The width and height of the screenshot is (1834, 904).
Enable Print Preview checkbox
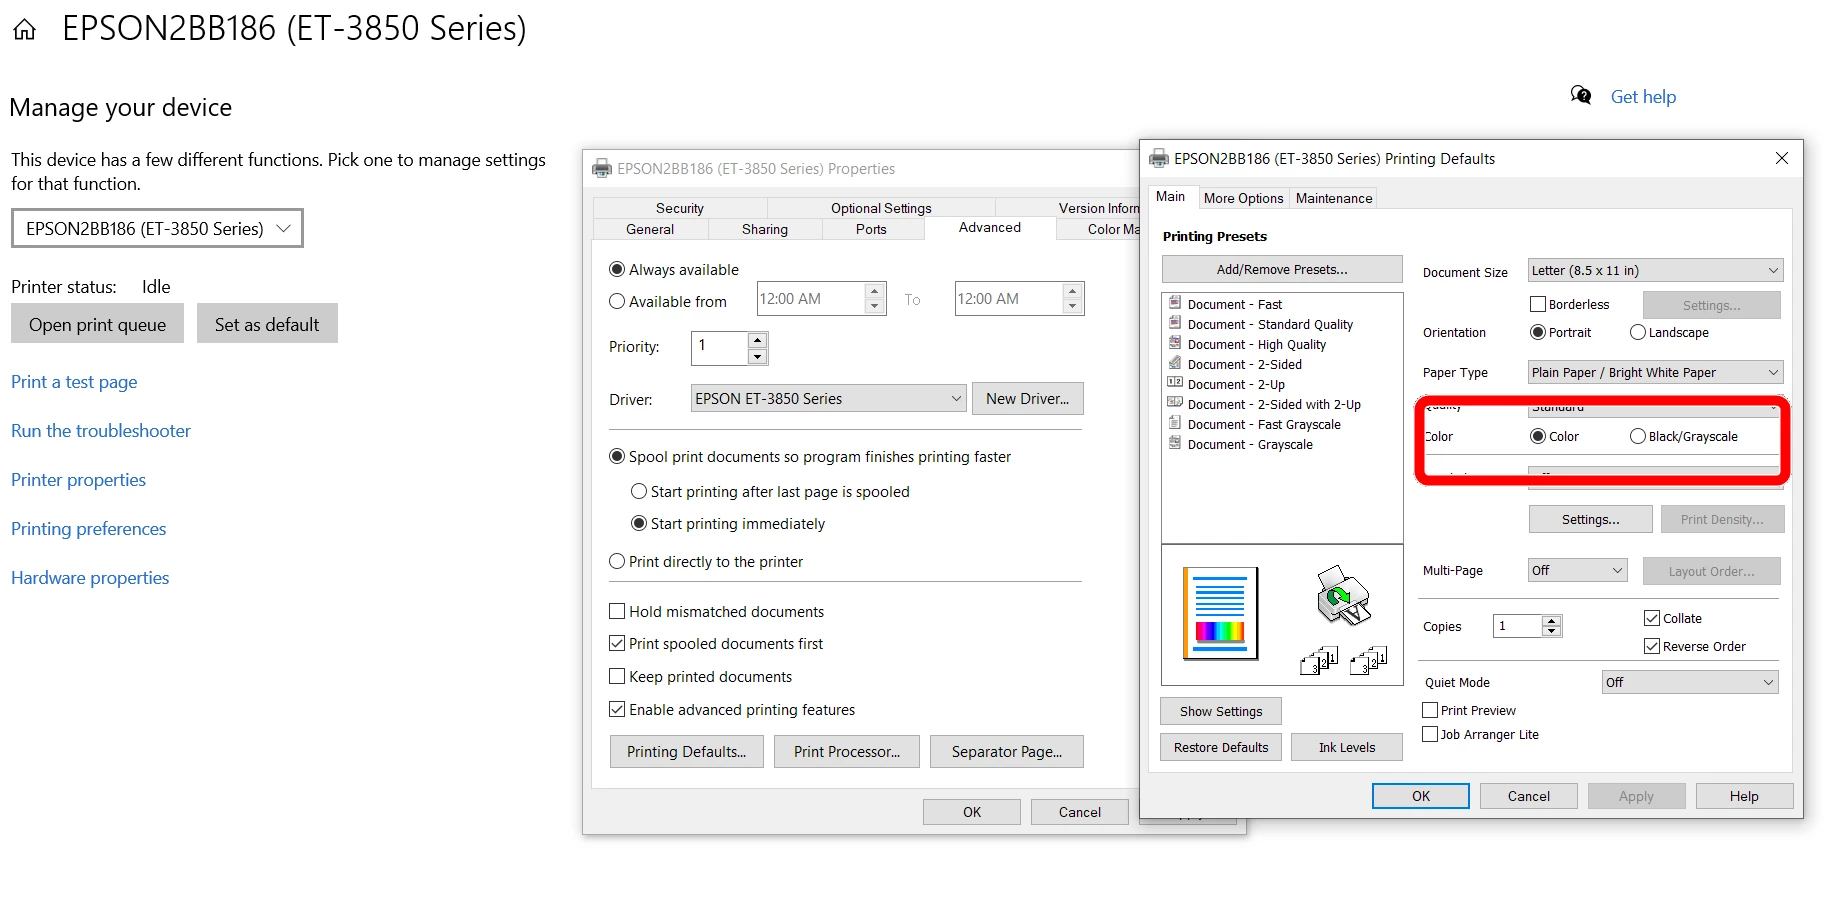[x=1430, y=710]
